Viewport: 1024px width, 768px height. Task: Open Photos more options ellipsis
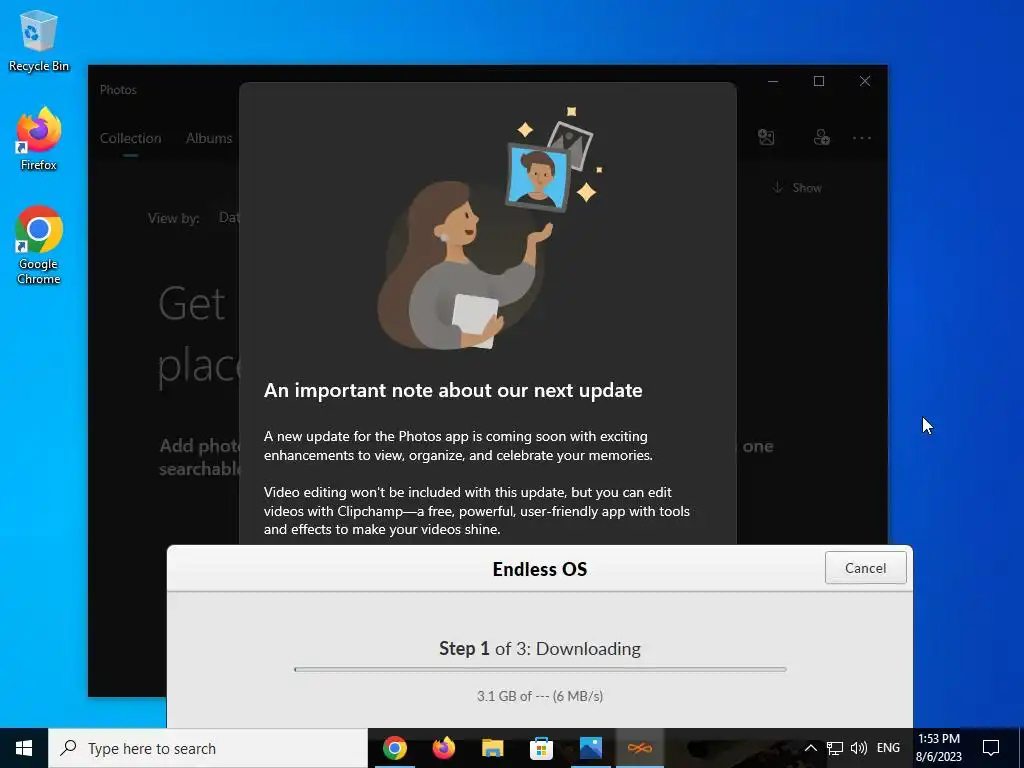pyautogui.click(x=862, y=138)
